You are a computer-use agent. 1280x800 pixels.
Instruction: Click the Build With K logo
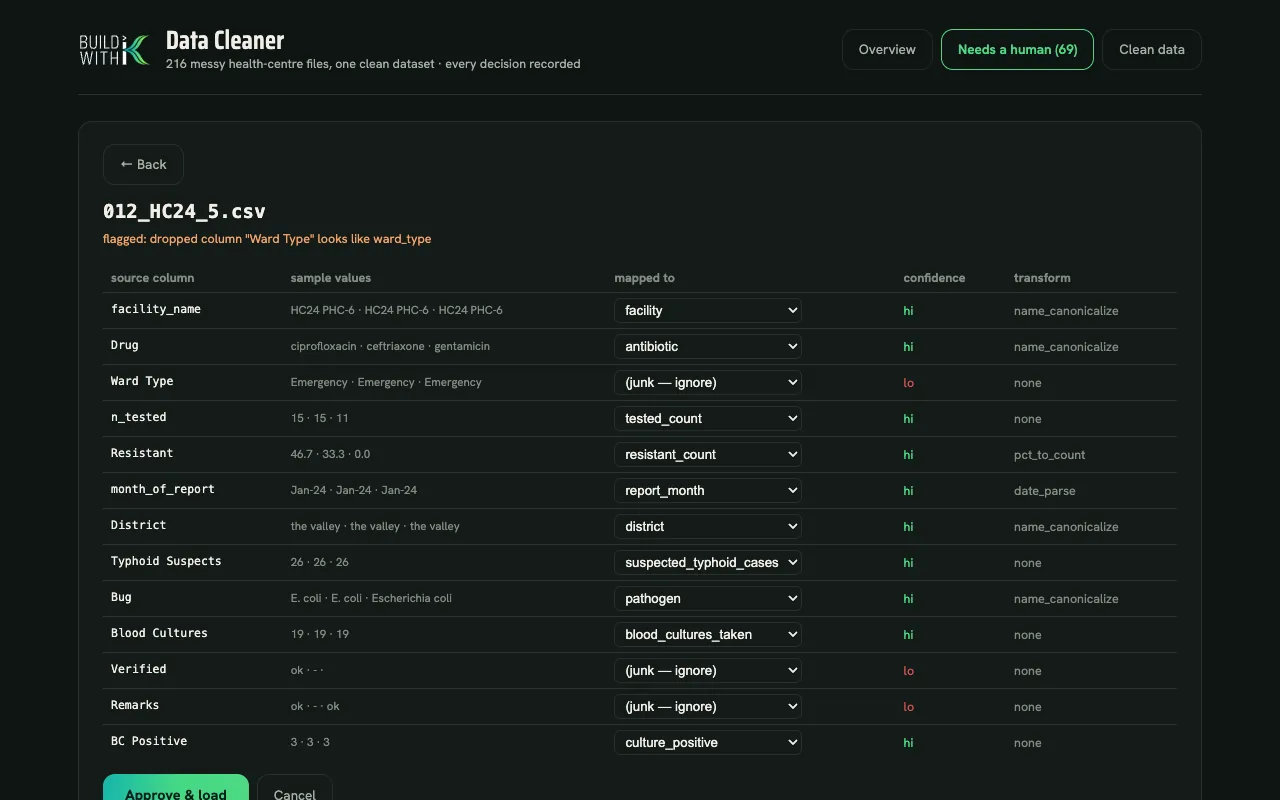point(115,49)
